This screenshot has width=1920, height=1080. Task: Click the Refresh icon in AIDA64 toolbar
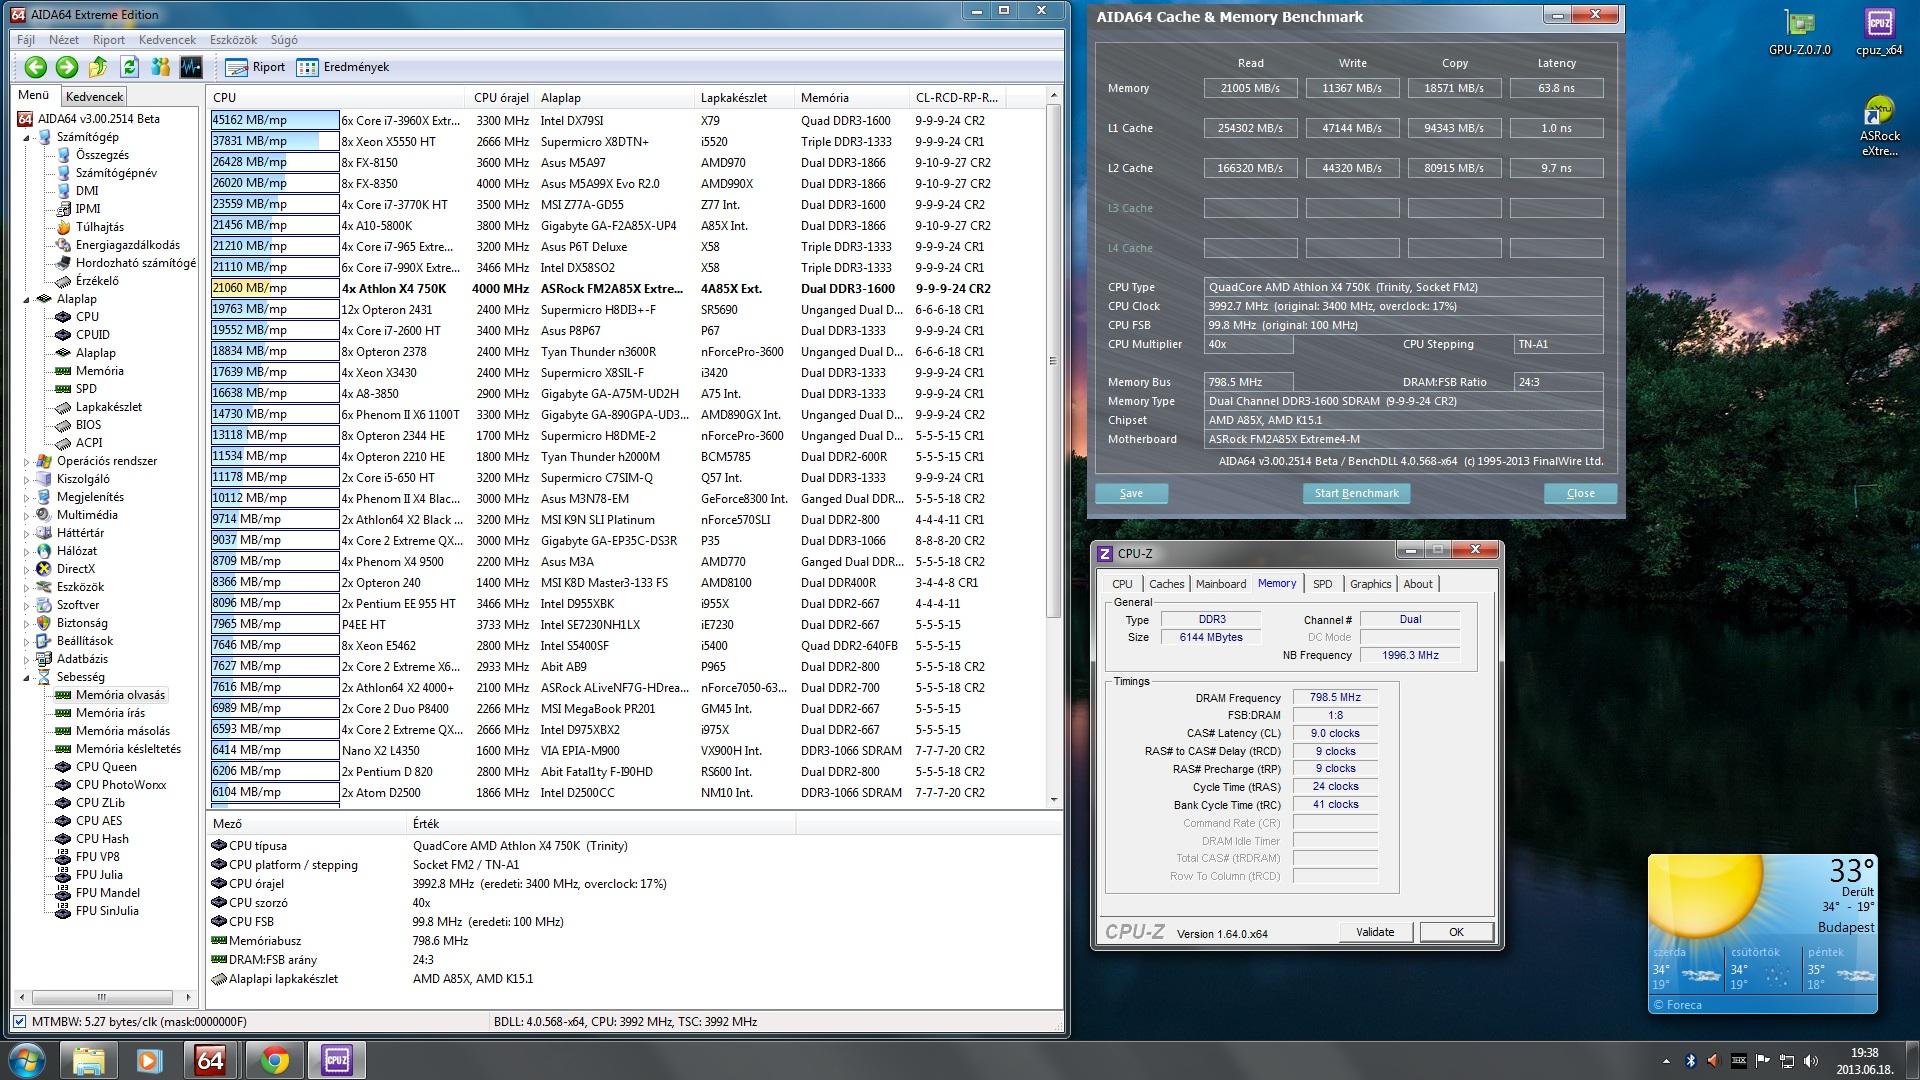(x=129, y=67)
